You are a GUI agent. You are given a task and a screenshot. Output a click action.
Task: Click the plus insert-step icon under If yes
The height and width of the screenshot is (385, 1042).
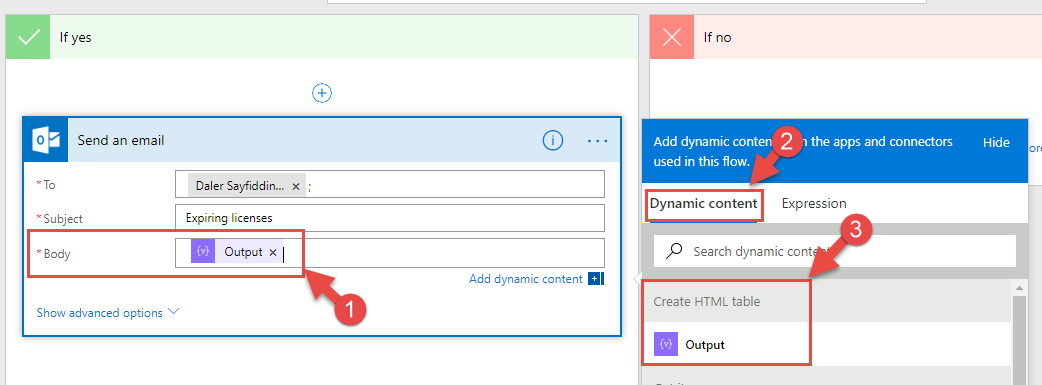coord(322,93)
